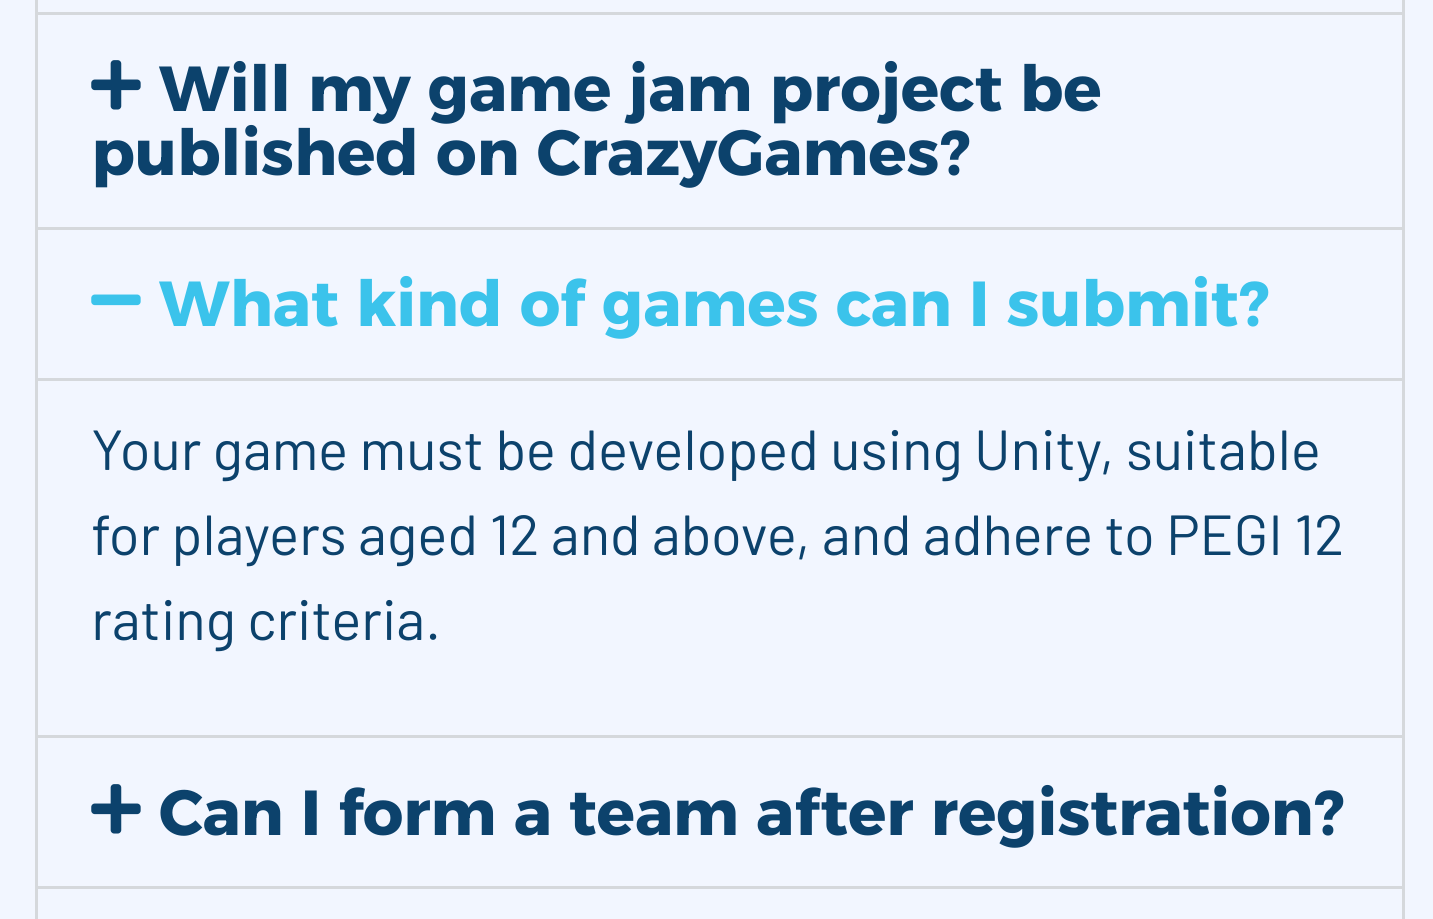1433x919 pixels.
Task: Expand 'Will my game jam project be published' question
Action: [x=720, y=121]
